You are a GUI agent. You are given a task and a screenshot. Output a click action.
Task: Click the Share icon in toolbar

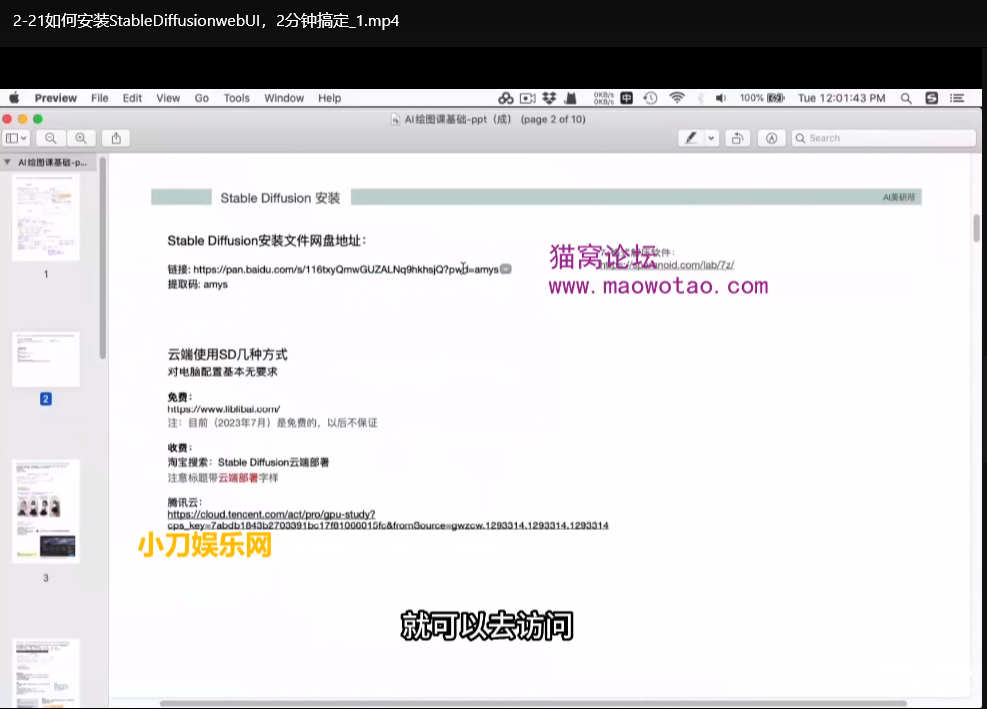coord(116,138)
